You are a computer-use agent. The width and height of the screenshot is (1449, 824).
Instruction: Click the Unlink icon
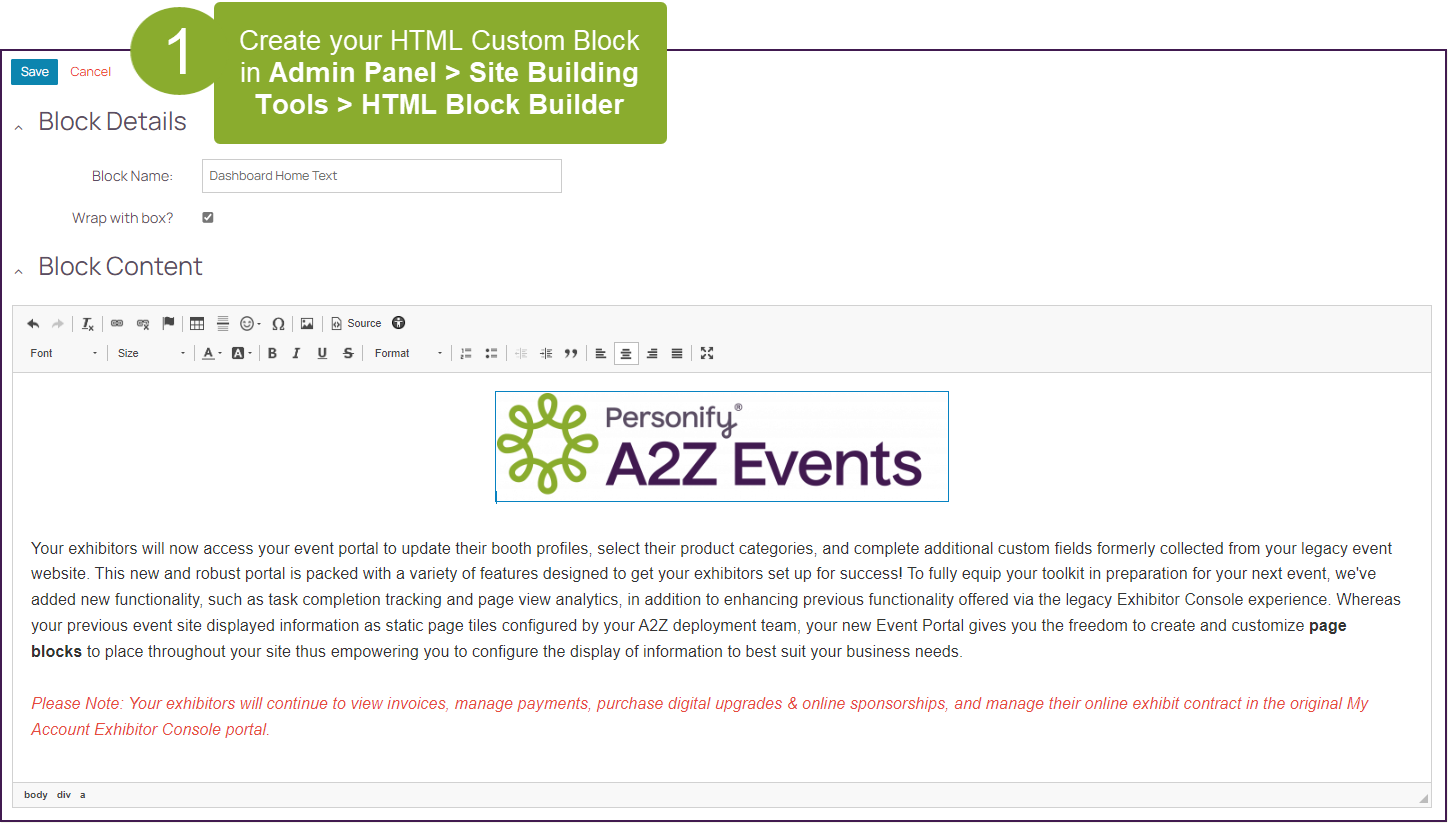click(x=143, y=324)
